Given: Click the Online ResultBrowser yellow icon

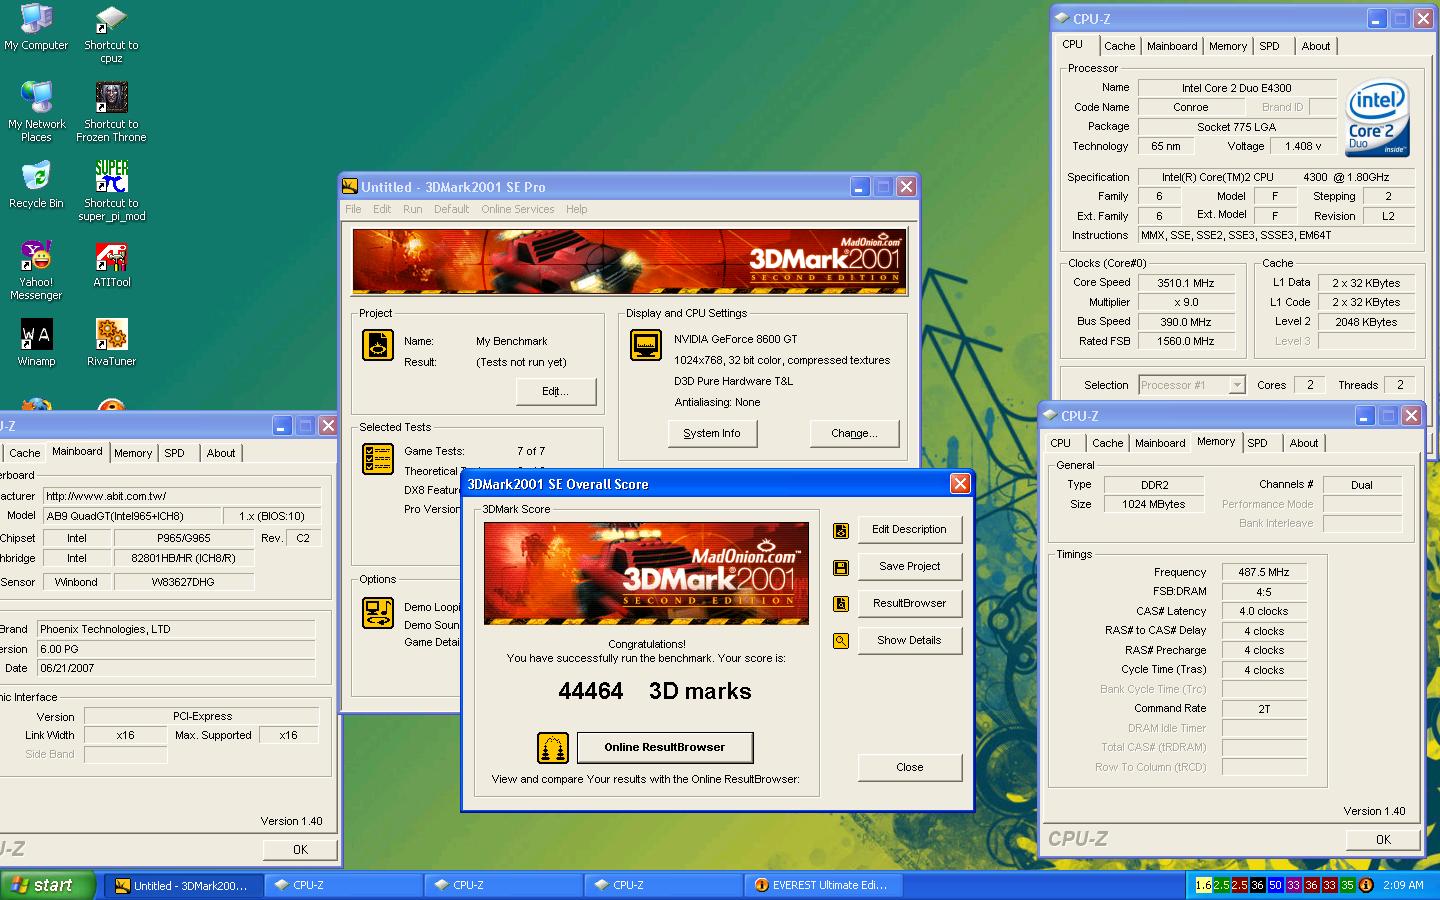Looking at the screenshot, I should pyautogui.click(x=553, y=747).
